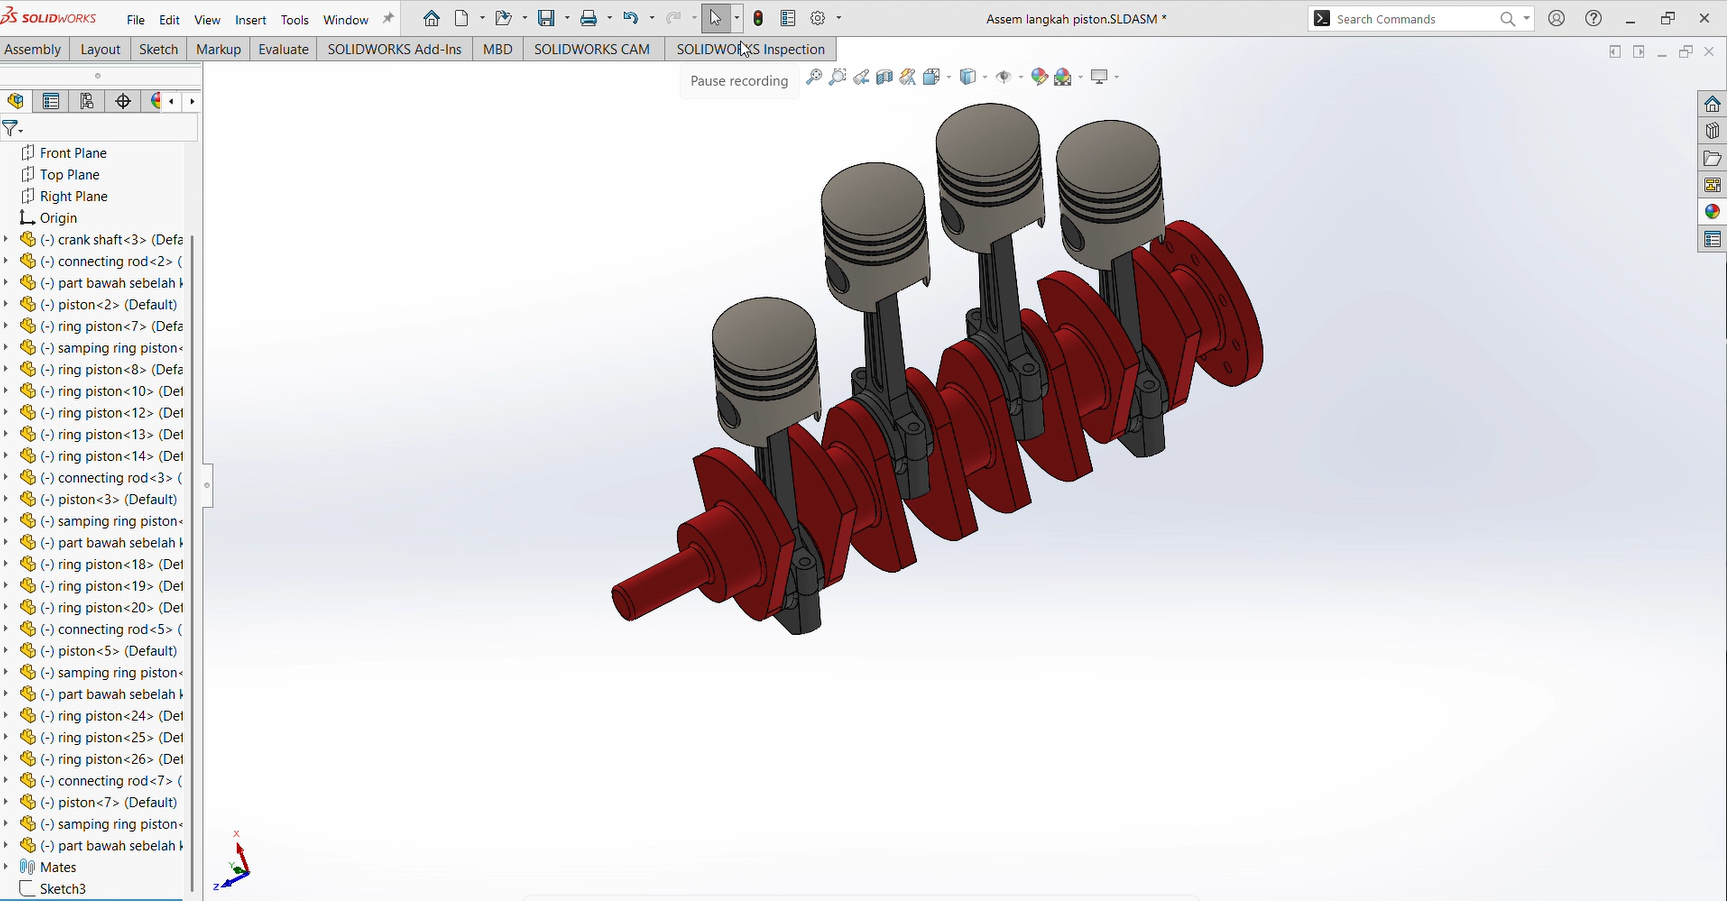Toggle the left panel expand button
The image size is (1727, 901).
click(1615, 52)
